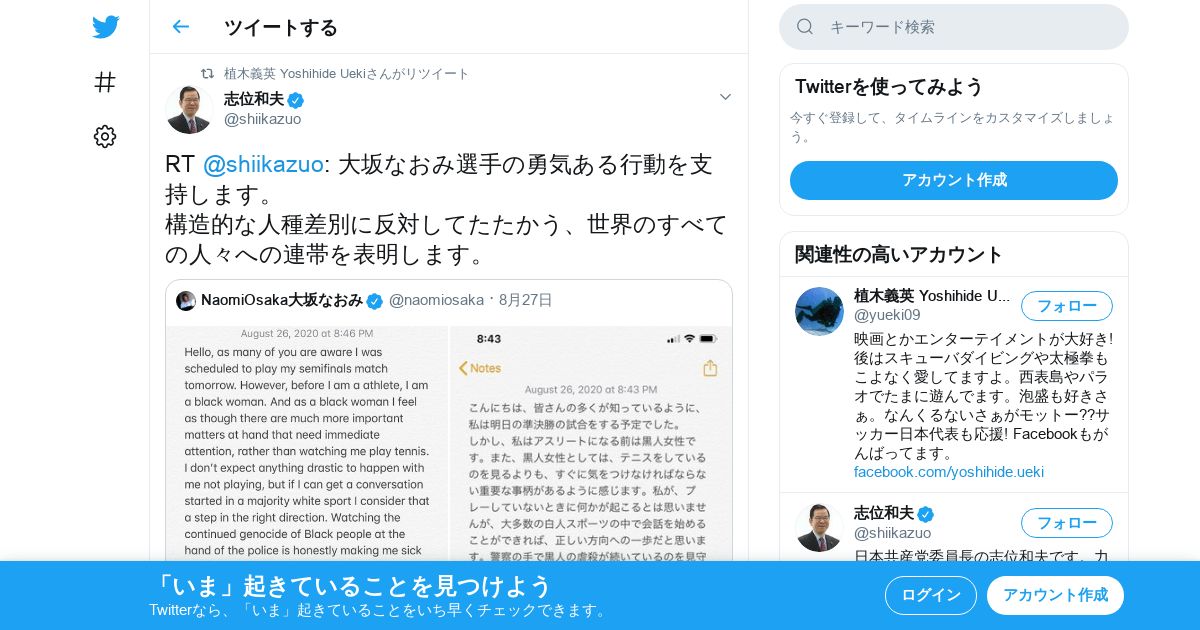
Task: Open 志位和夫 name in related accounts list
Action: [884, 513]
